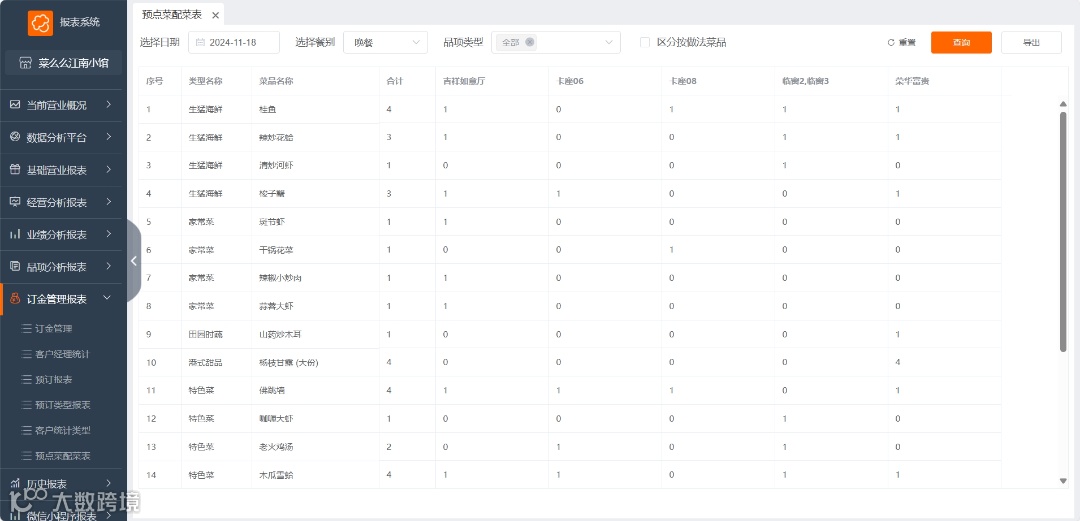Click the 类型名称 column header

(205, 81)
